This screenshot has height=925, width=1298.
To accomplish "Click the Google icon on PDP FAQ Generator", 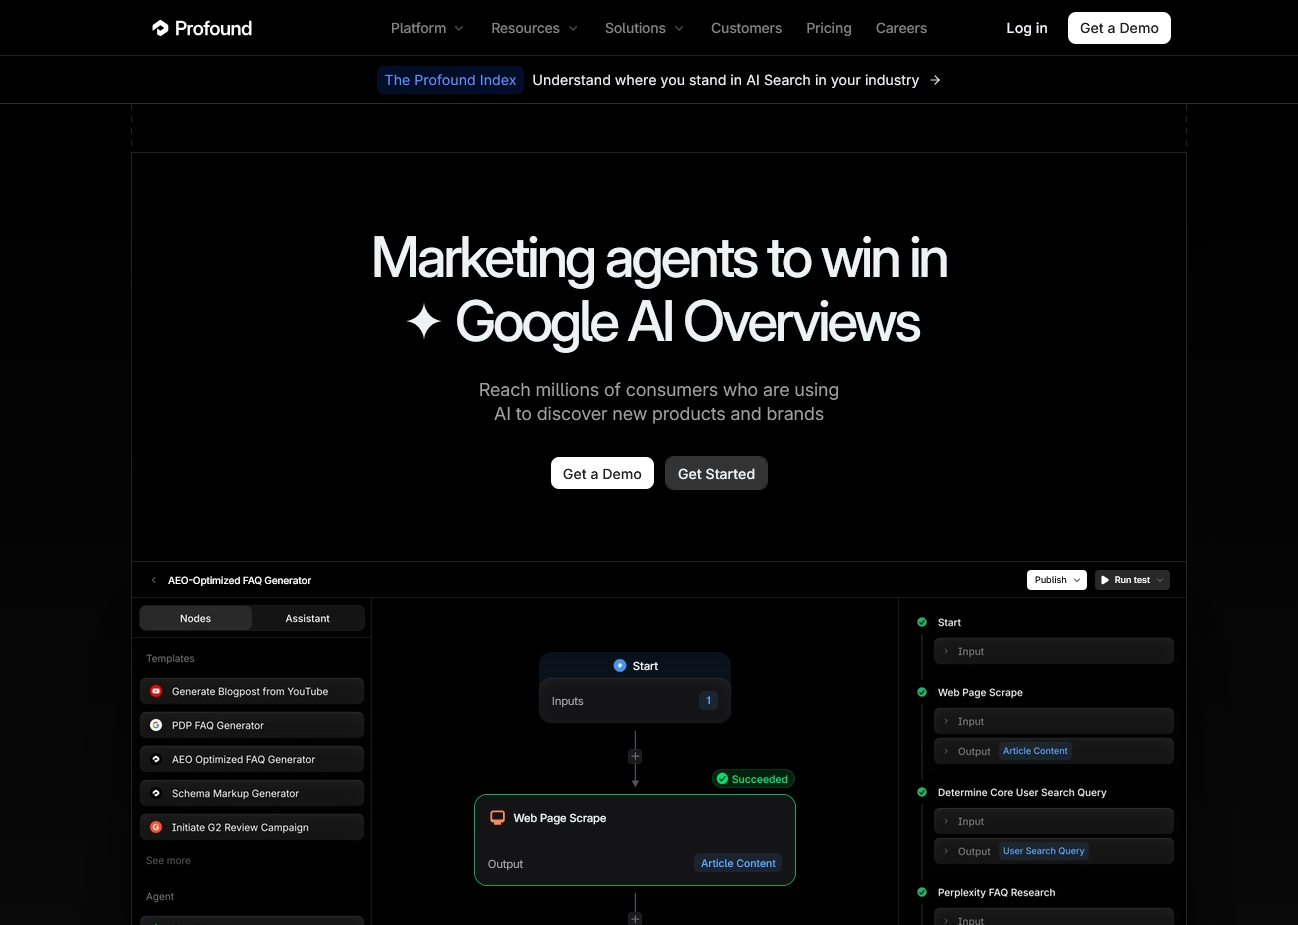I will click(x=156, y=725).
